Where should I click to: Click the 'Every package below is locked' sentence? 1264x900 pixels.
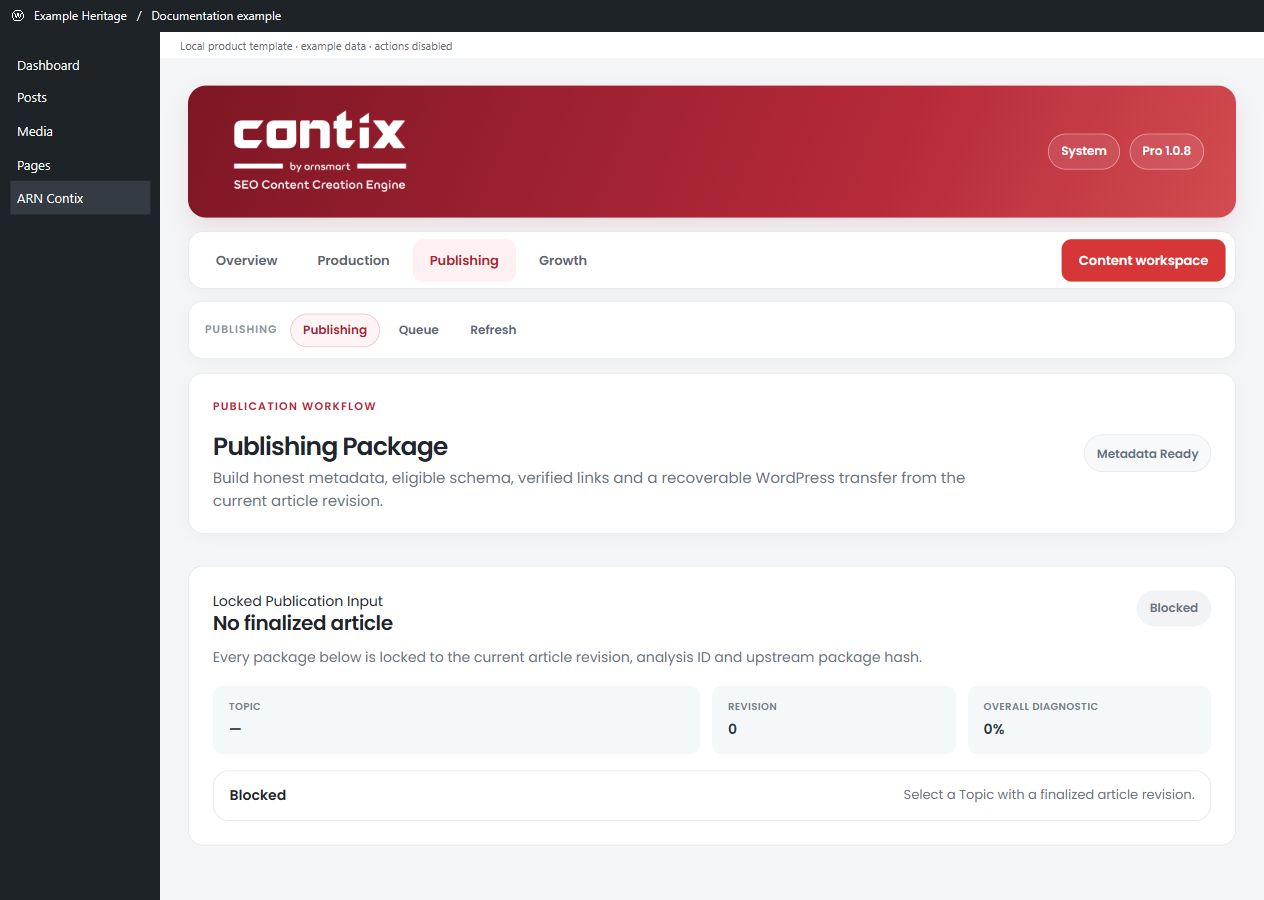[x=567, y=657]
